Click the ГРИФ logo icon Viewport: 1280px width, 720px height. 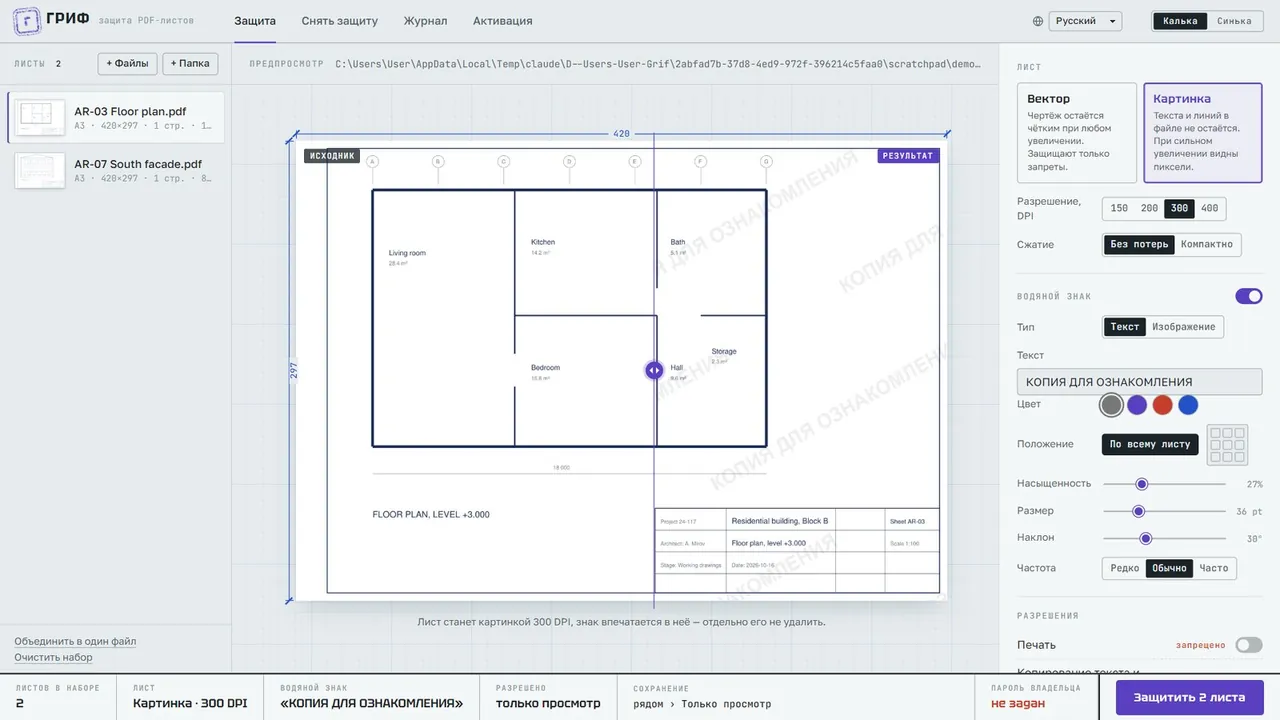(x=27, y=21)
